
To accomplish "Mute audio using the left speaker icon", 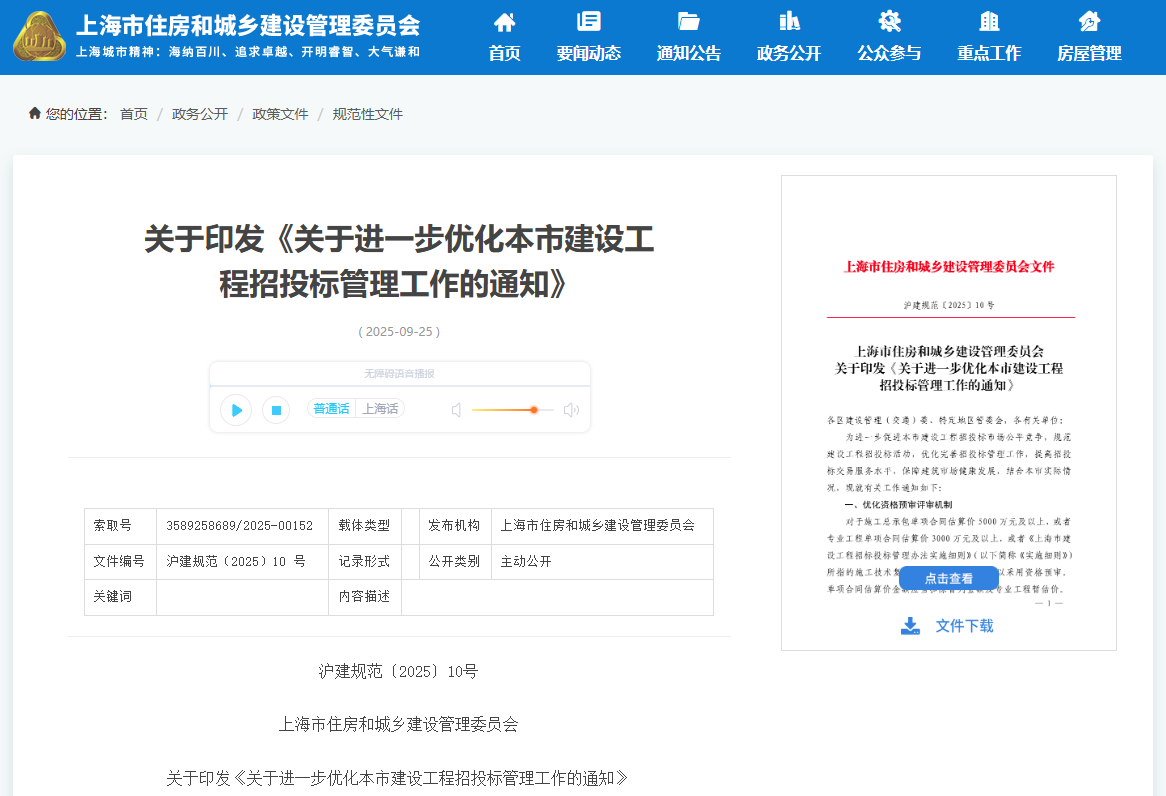I will point(456,409).
